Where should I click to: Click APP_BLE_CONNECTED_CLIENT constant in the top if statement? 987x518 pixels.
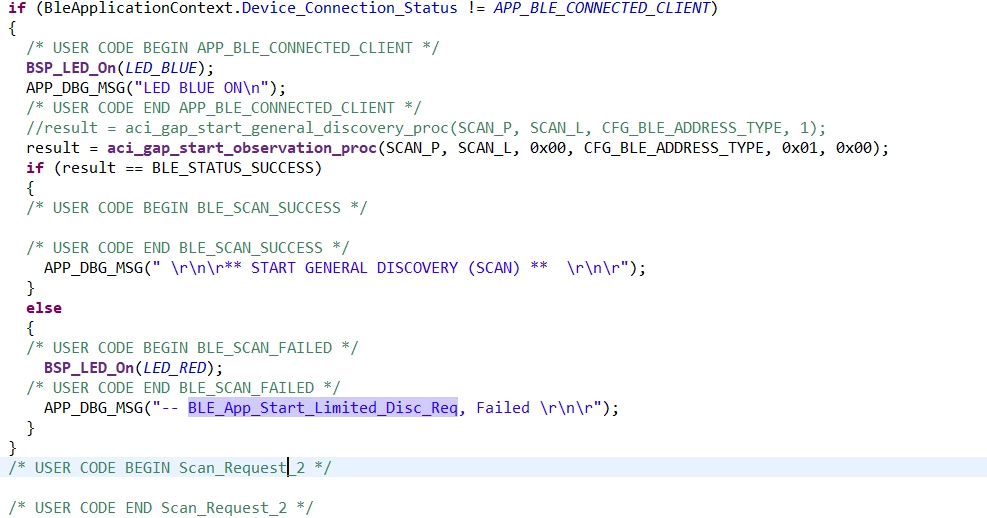pyautogui.click(x=602, y=9)
